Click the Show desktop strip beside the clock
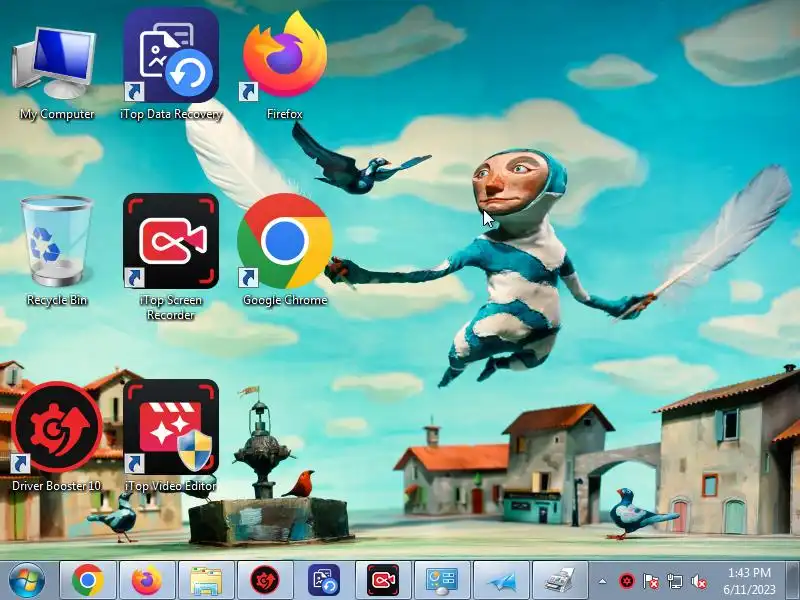 793,581
